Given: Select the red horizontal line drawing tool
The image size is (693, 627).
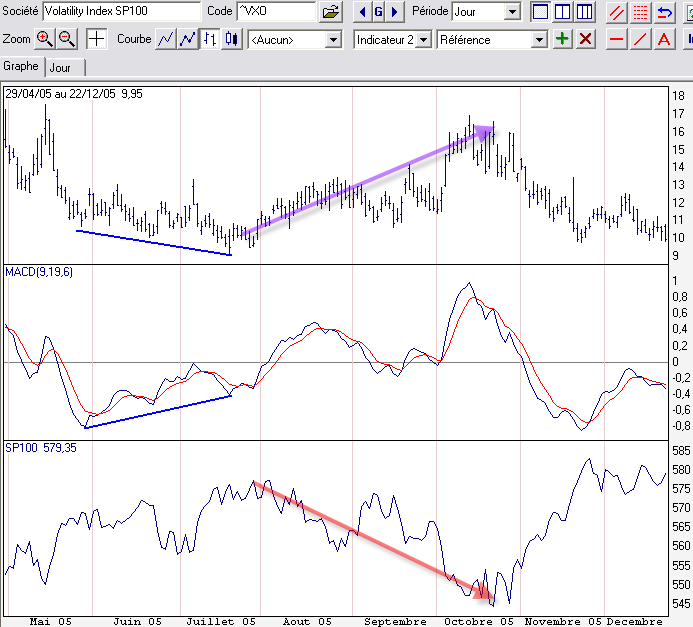Looking at the screenshot, I should coord(617,39).
